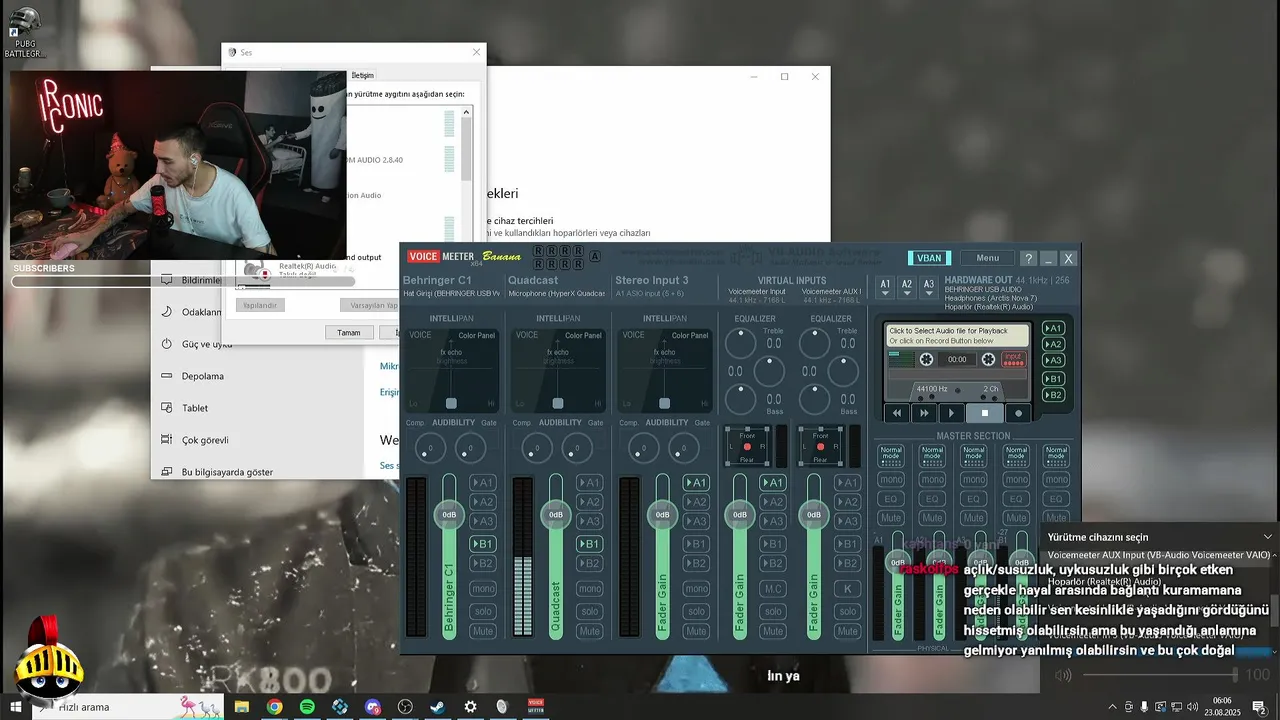
Task: Click the first EQ button in Master Section
Action: [x=890, y=498]
